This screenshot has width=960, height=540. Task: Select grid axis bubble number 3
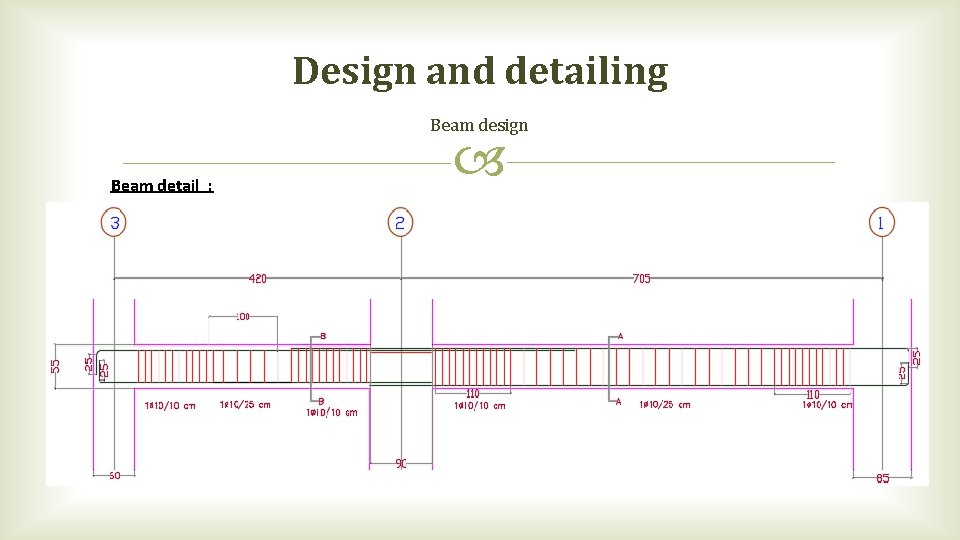(x=114, y=222)
